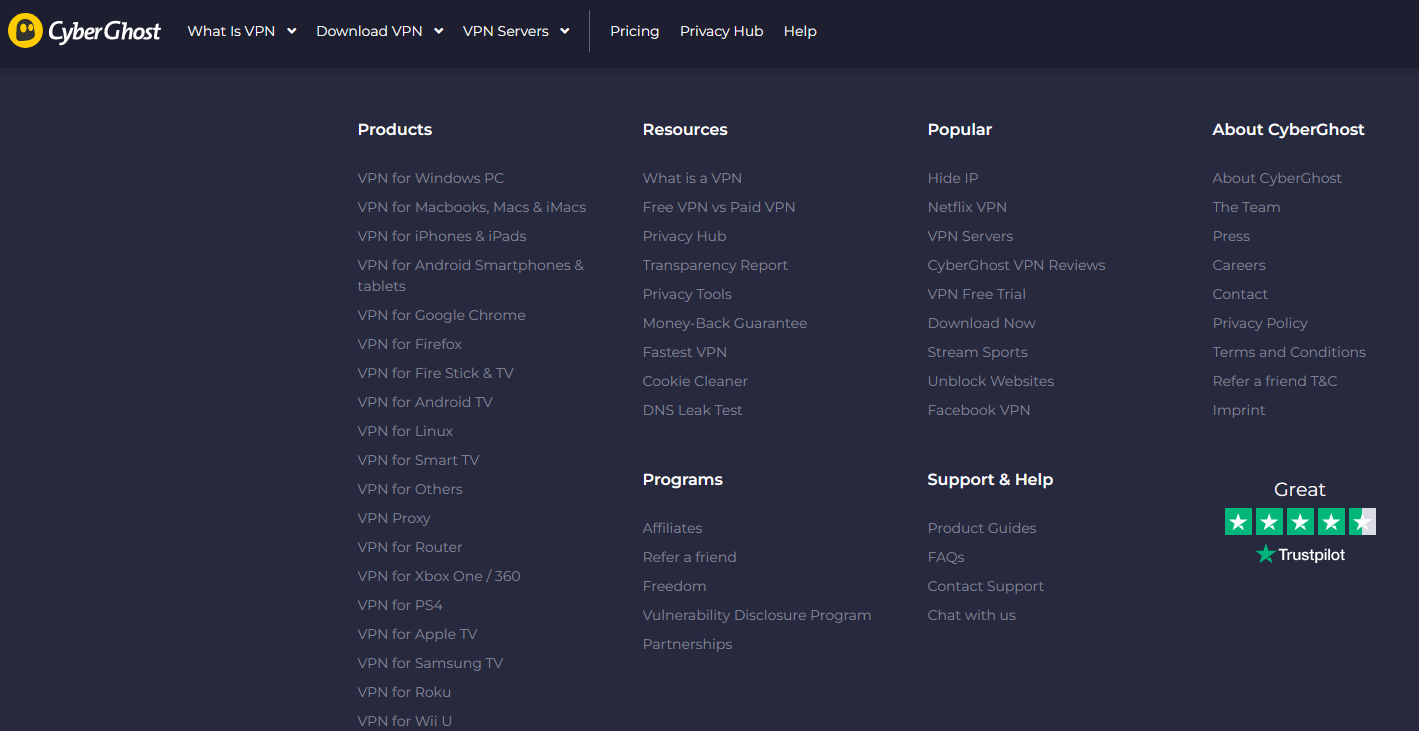Viewport: 1419px width, 731px height.
Task: Open Stream Sports link
Action: coord(978,352)
